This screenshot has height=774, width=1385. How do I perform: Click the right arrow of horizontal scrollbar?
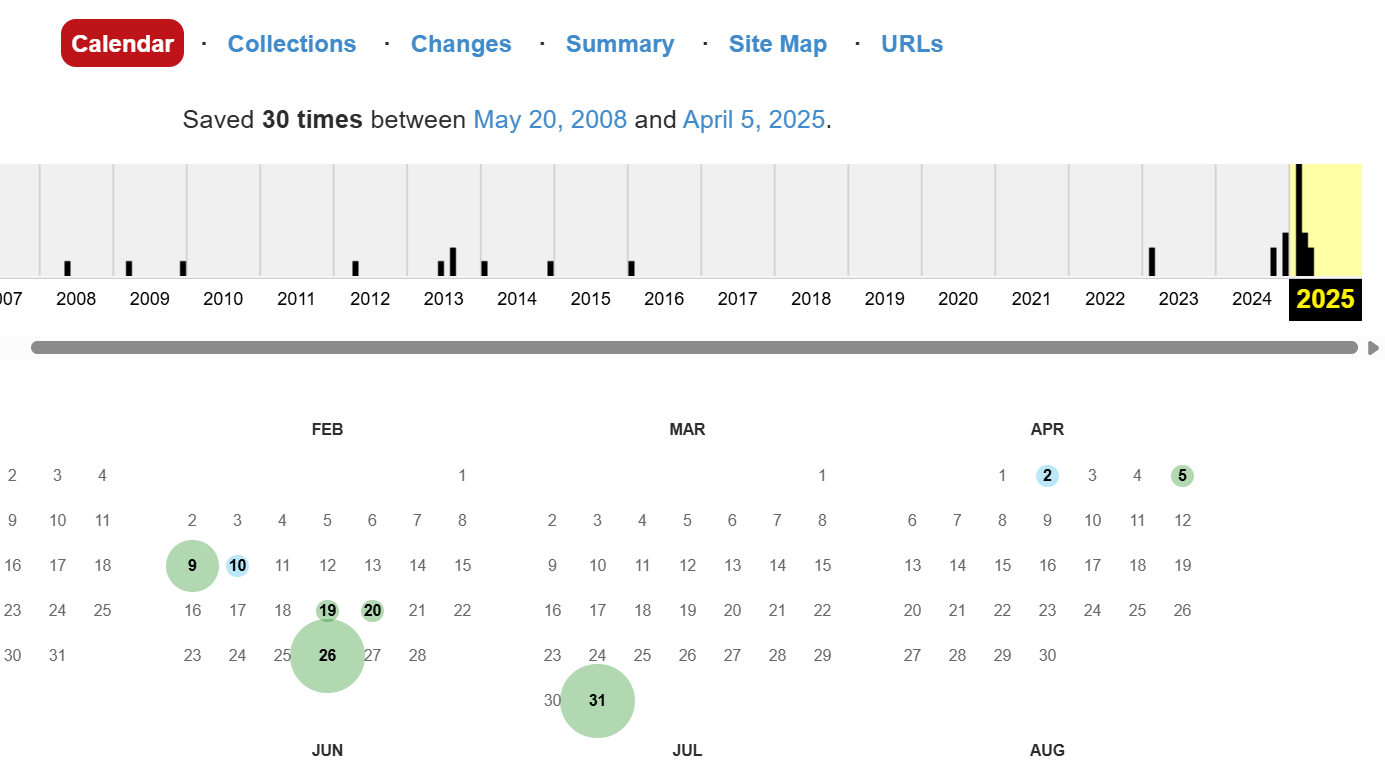tap(1373, 348)
